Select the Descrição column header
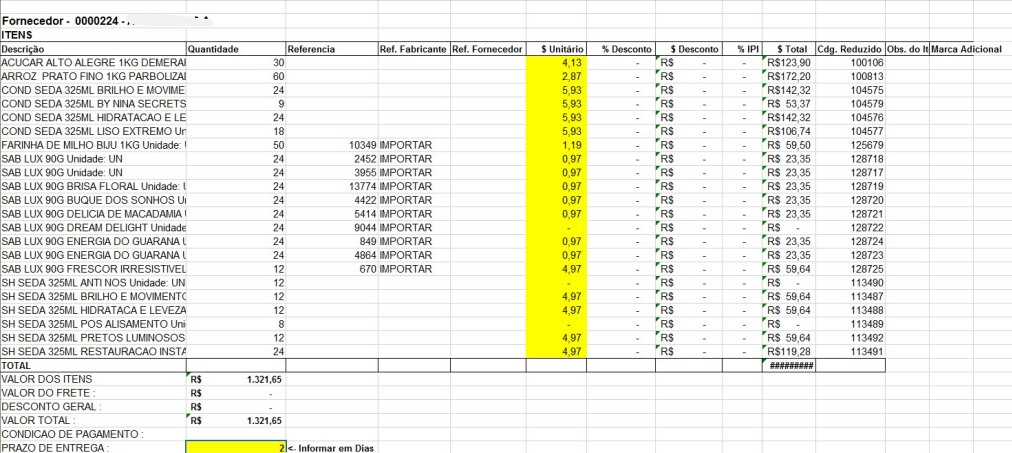 pos(93,48)
